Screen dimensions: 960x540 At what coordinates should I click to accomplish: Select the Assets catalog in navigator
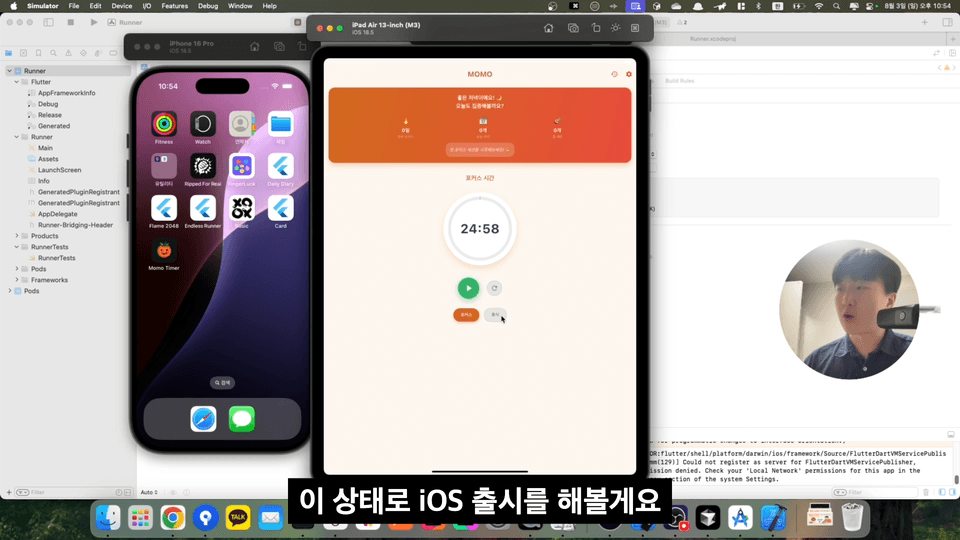(48, 159)
